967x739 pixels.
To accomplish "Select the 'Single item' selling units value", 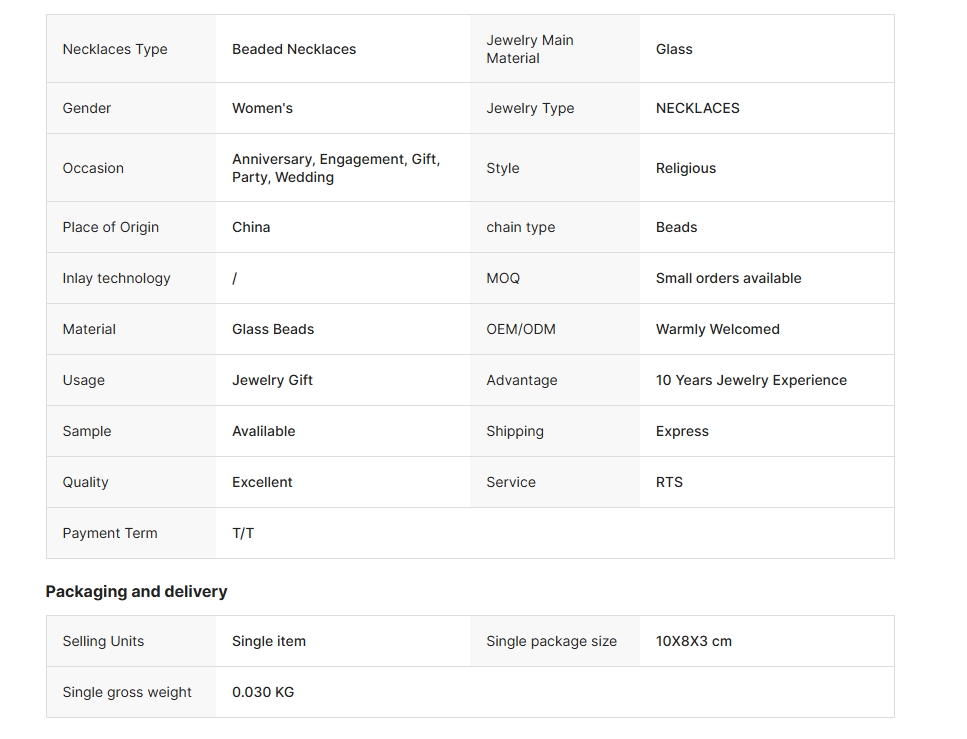I will point(269,641).
